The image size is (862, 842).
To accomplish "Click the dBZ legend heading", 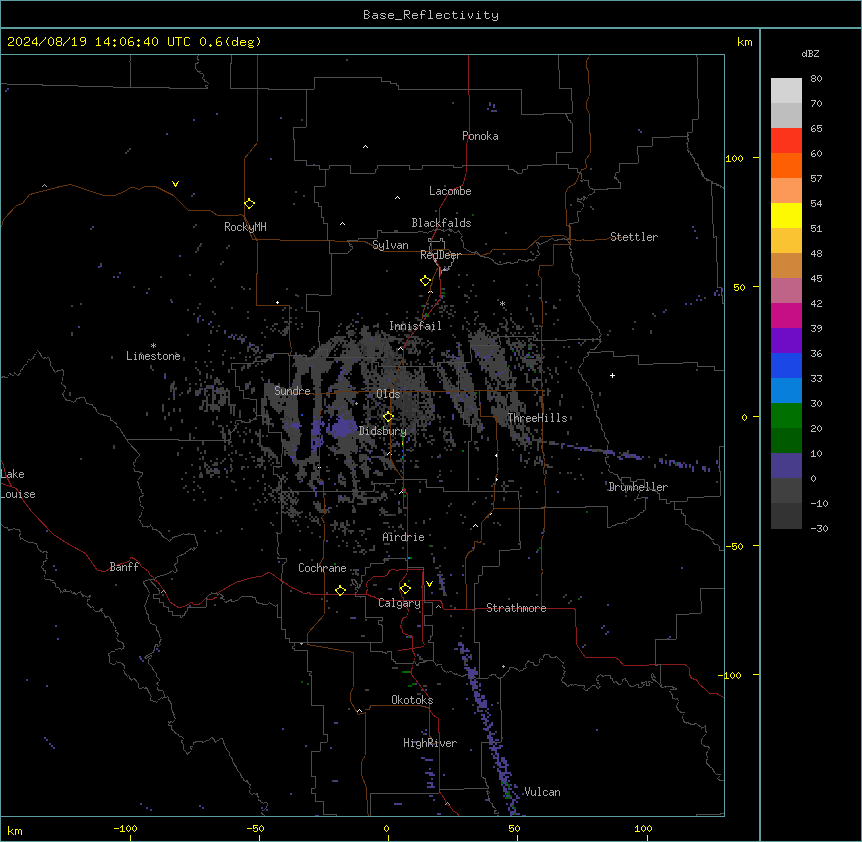I will pos(810,53).
